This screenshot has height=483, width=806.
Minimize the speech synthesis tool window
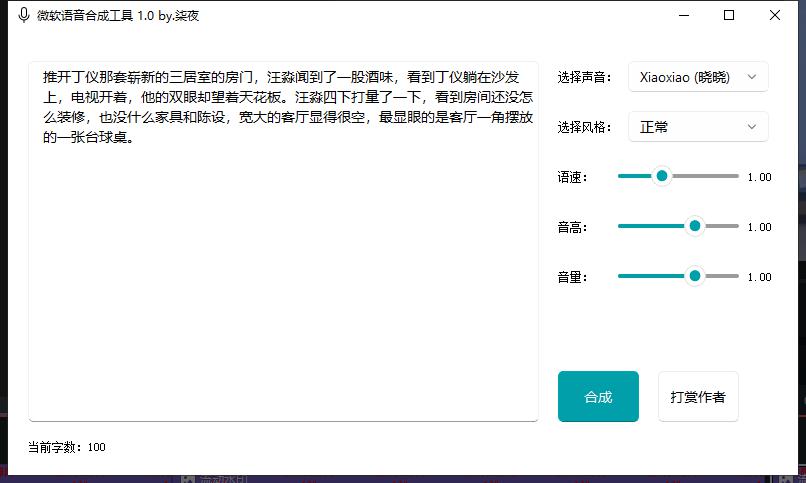coord(684,16)
